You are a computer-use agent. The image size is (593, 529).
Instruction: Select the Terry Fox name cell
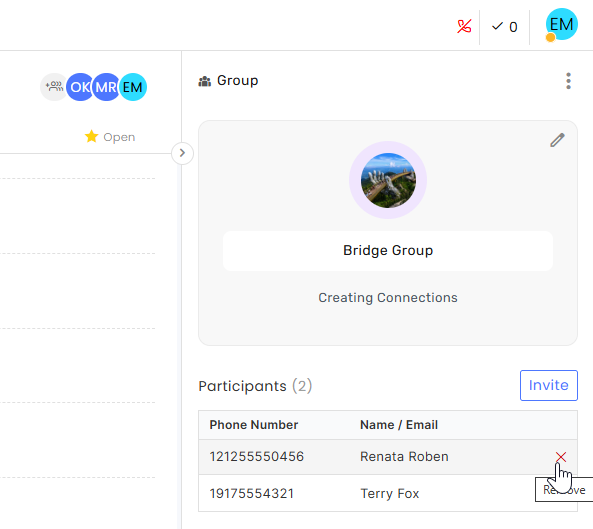coord(390,493)
